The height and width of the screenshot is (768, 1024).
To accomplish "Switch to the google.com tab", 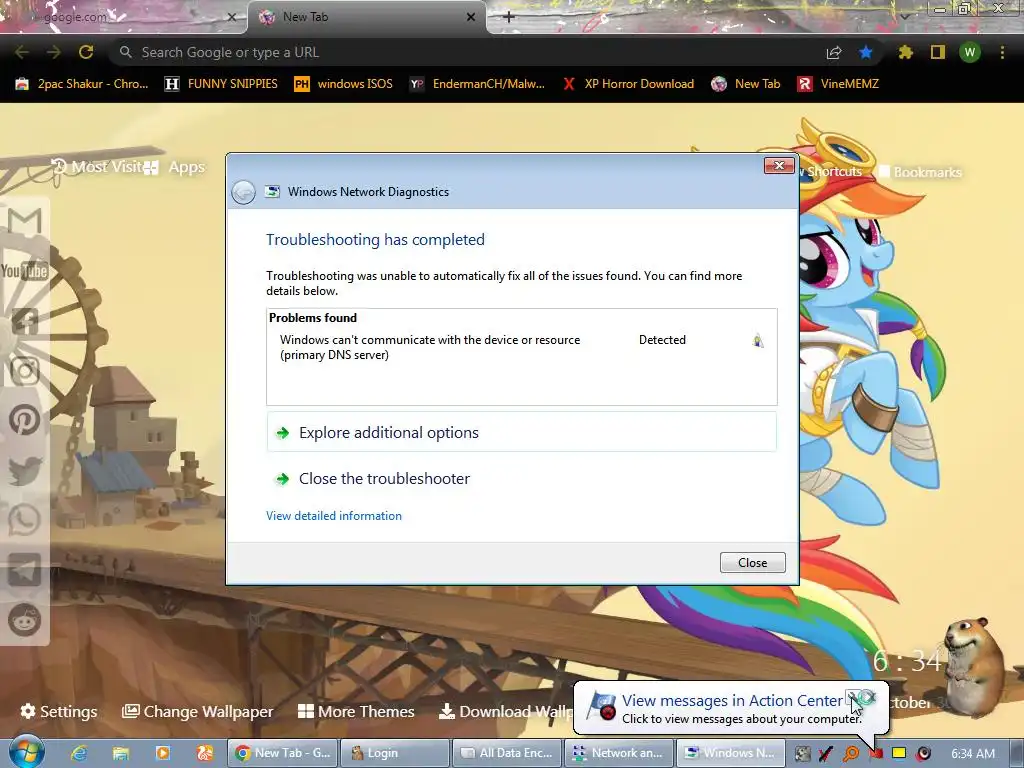I will pos(121,17).
